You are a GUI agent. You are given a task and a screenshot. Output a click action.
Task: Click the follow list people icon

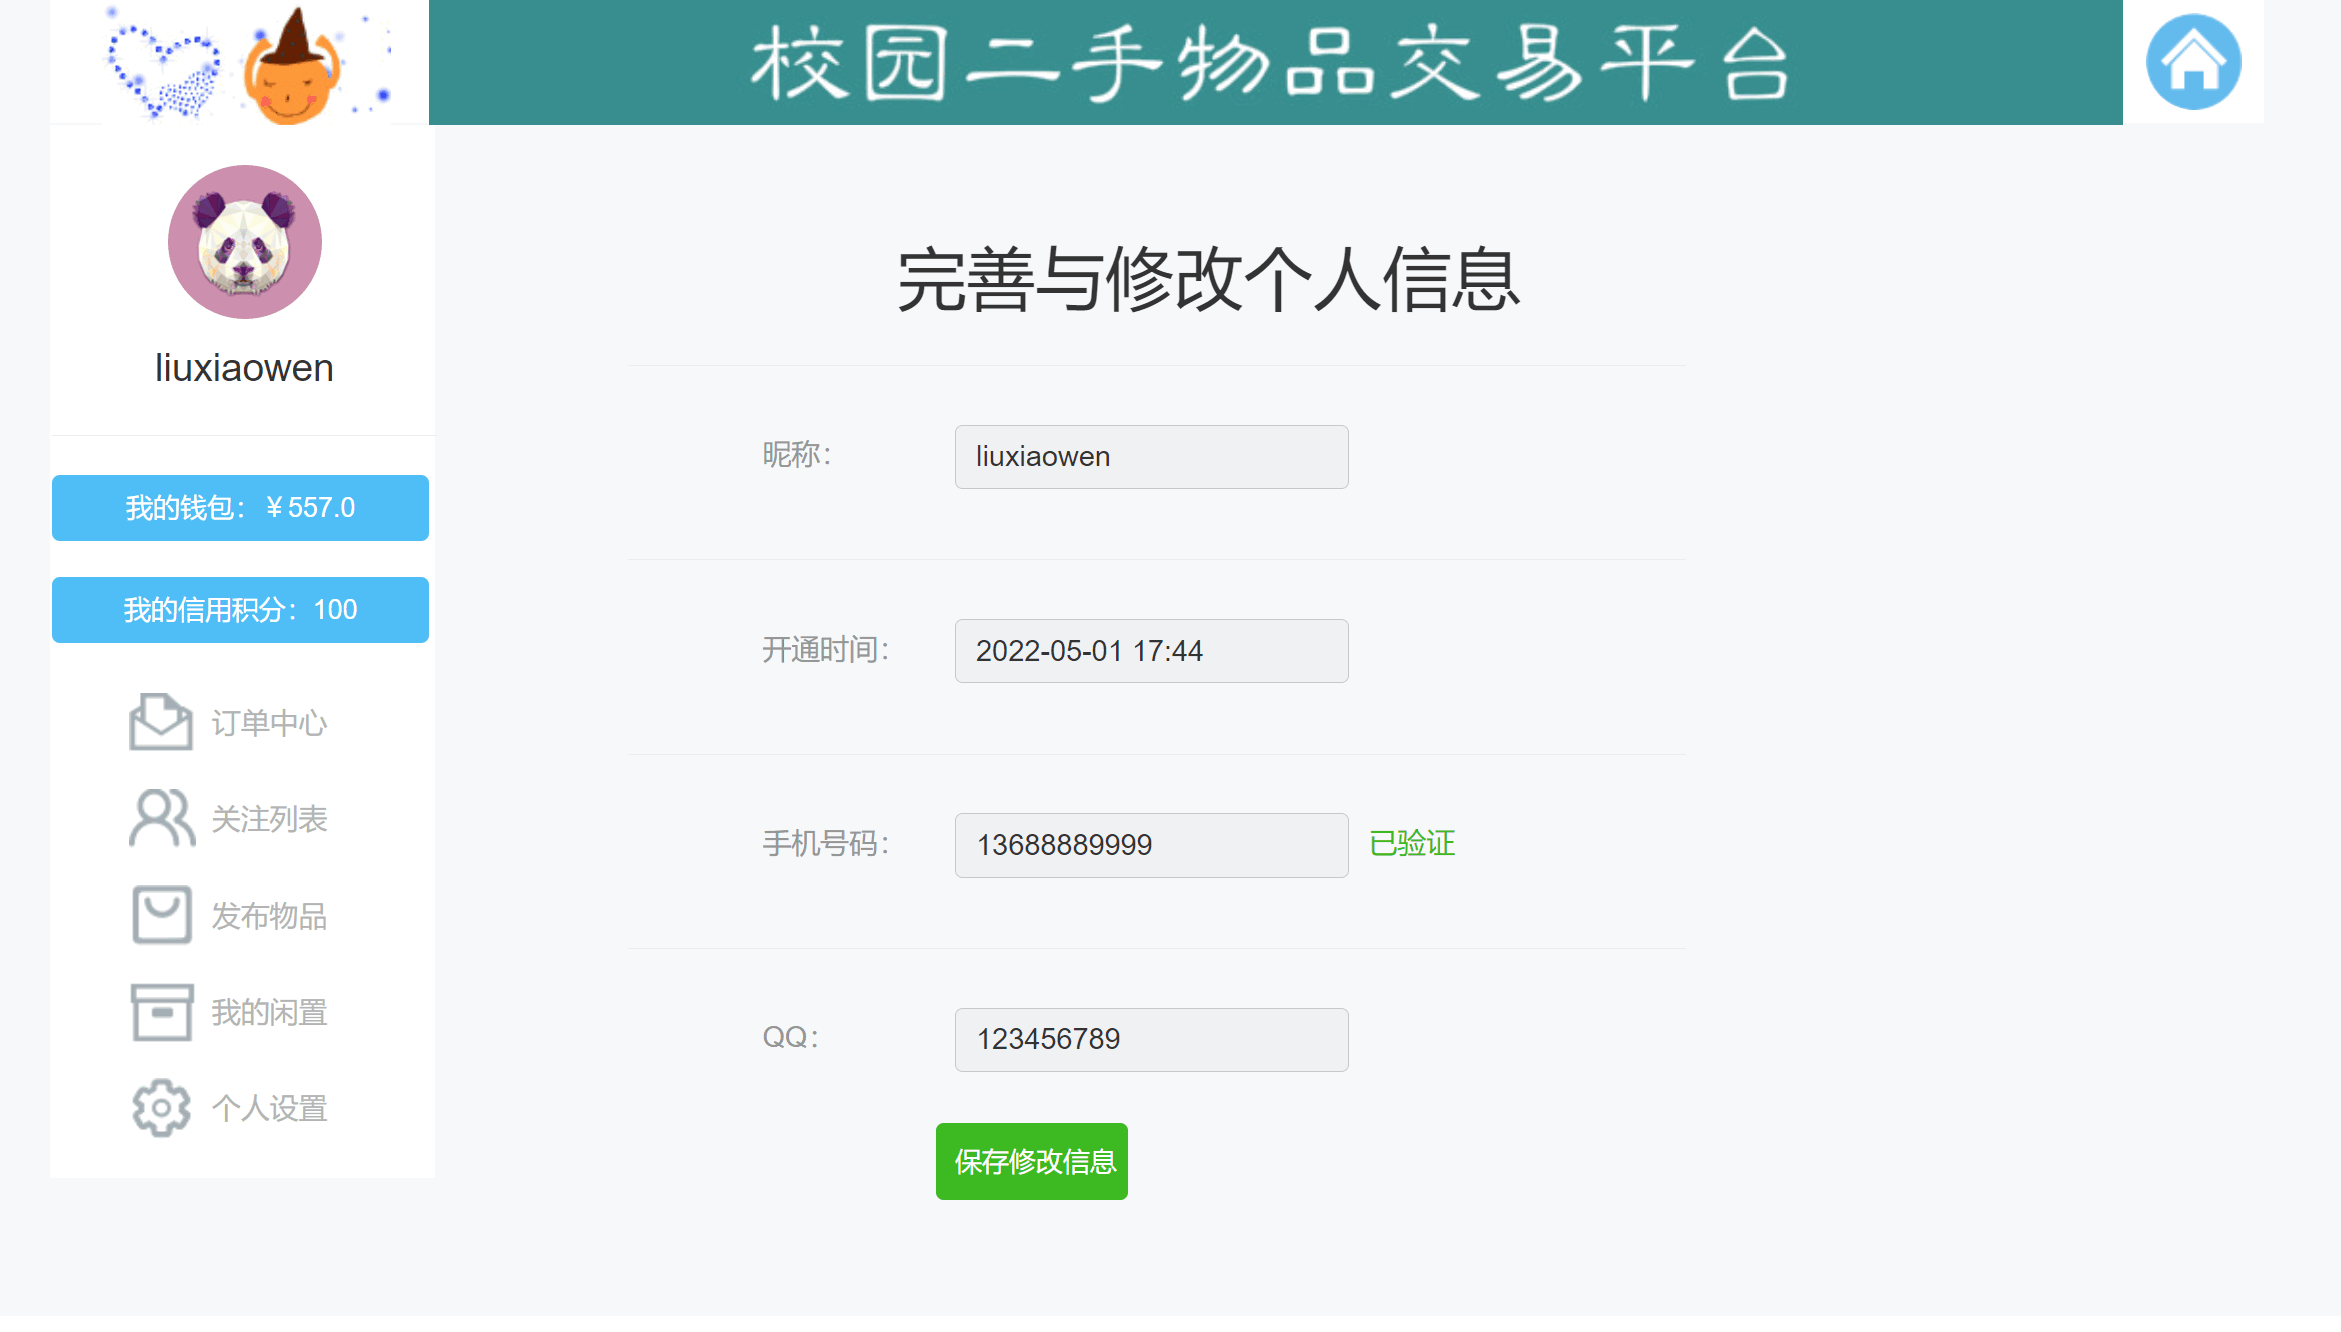(161, 818)
